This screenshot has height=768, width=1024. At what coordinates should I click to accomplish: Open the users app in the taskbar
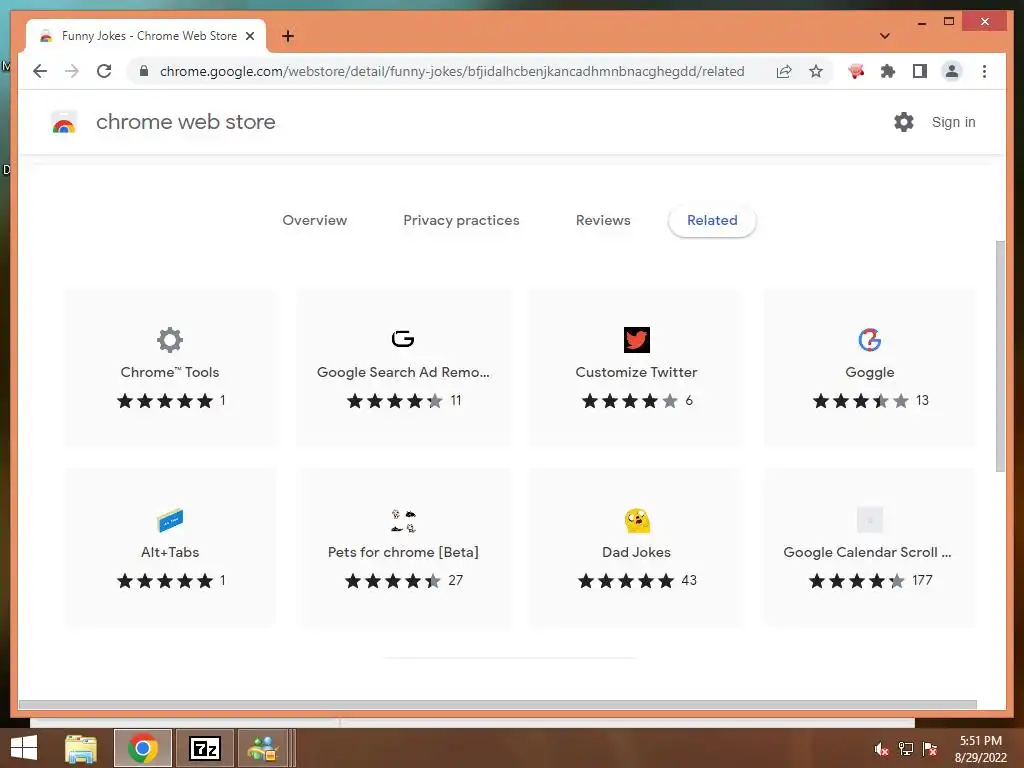pos(263,748)
